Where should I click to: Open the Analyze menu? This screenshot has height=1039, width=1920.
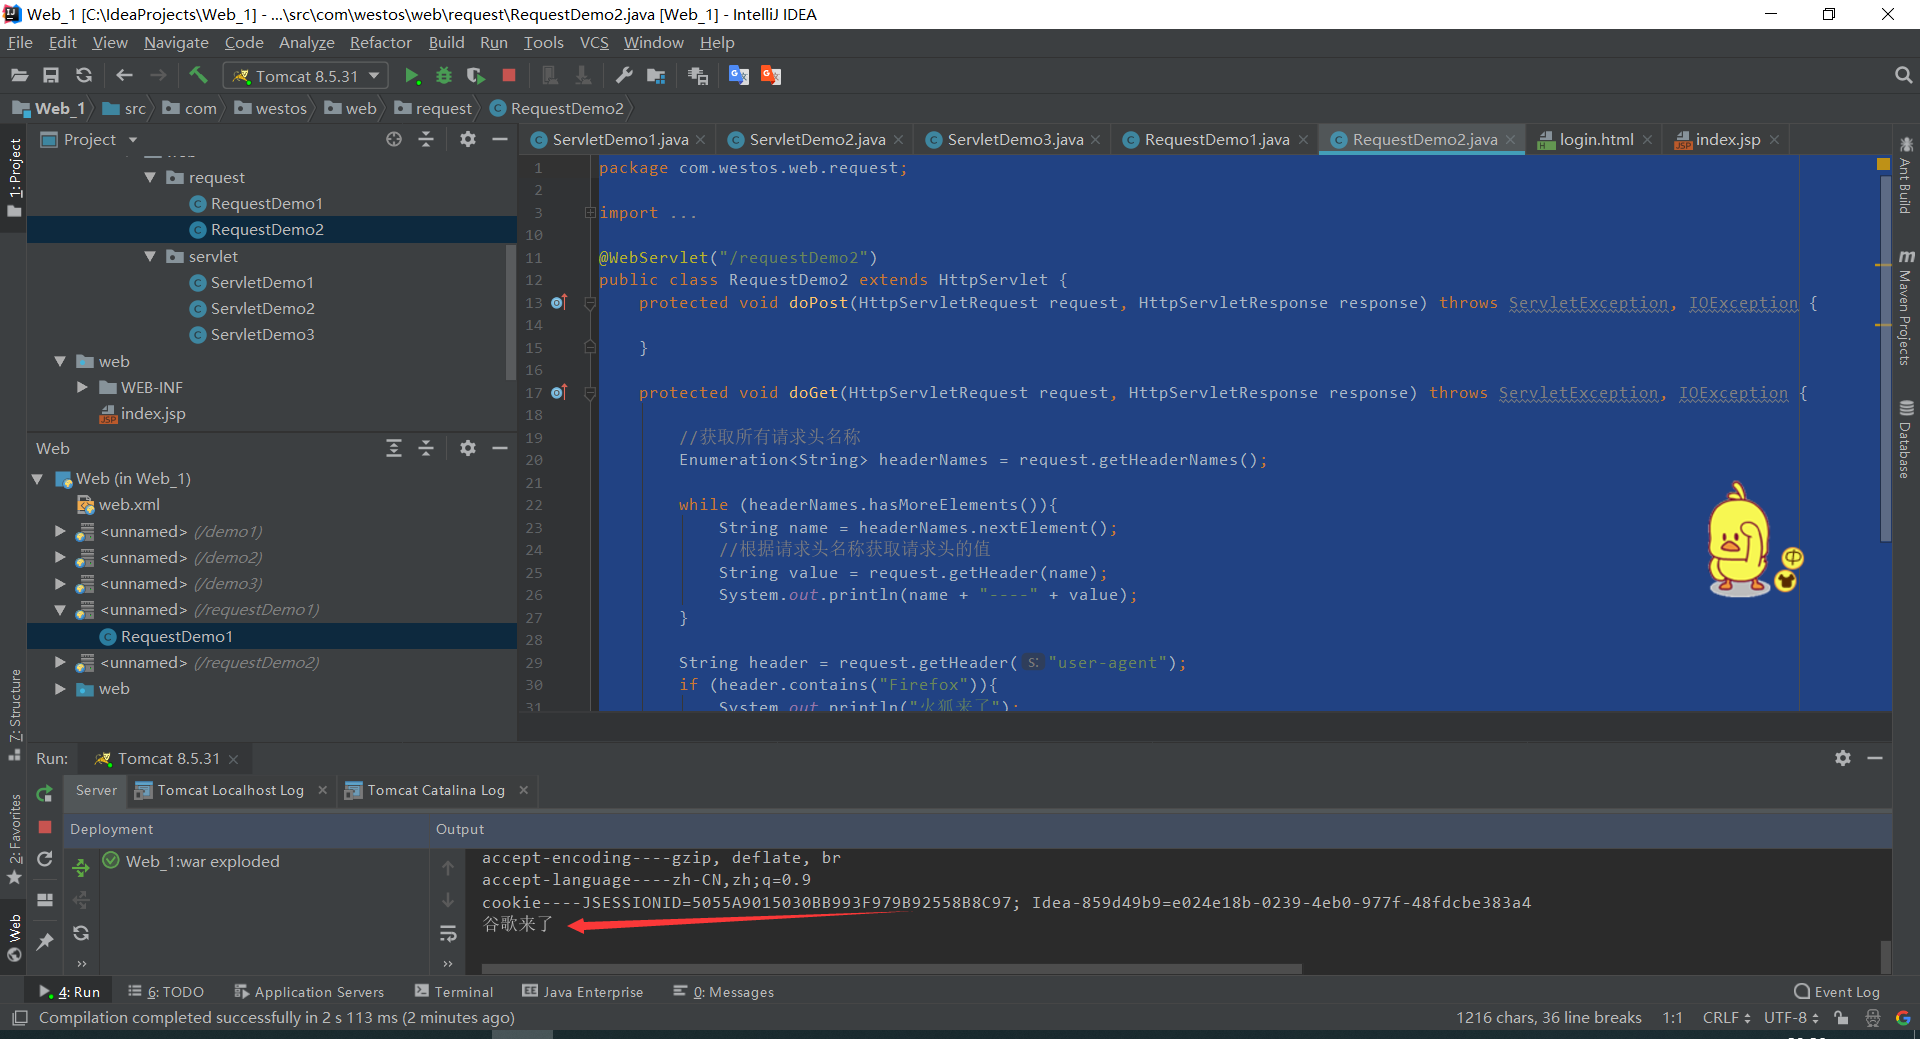(306, 42)
